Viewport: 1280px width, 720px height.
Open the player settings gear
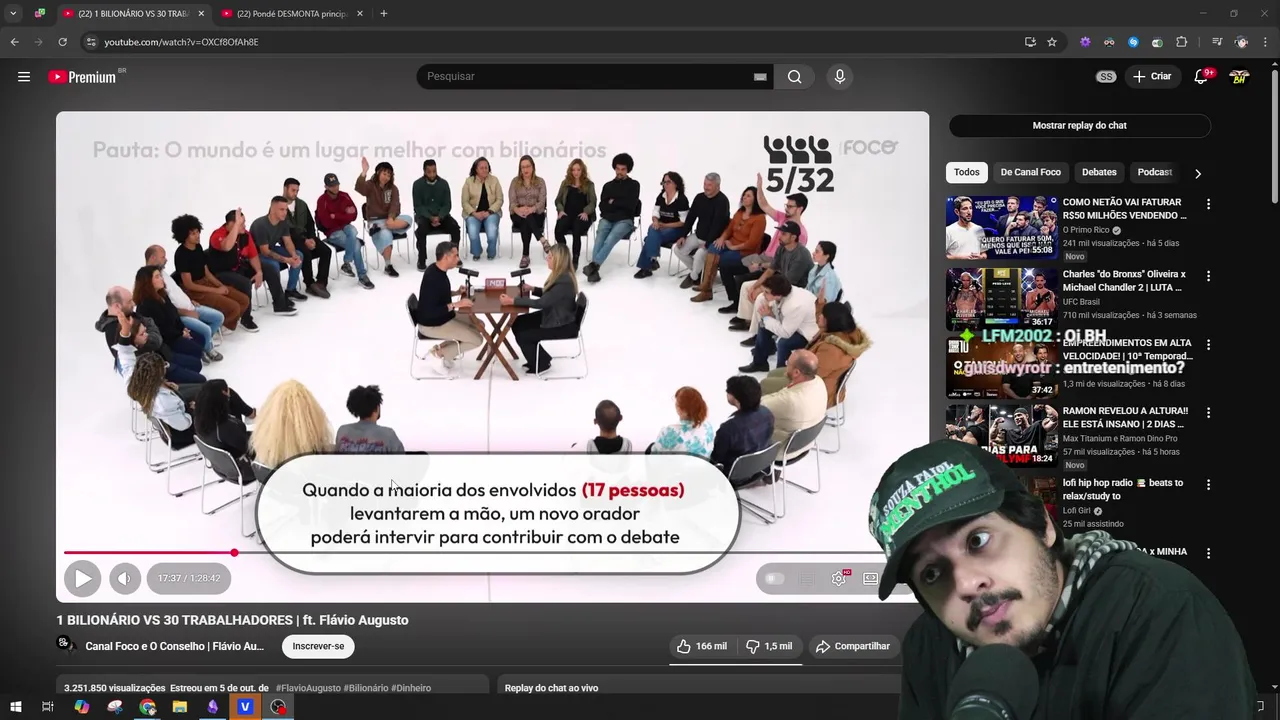pyautogui.click(x=839, y=578)
